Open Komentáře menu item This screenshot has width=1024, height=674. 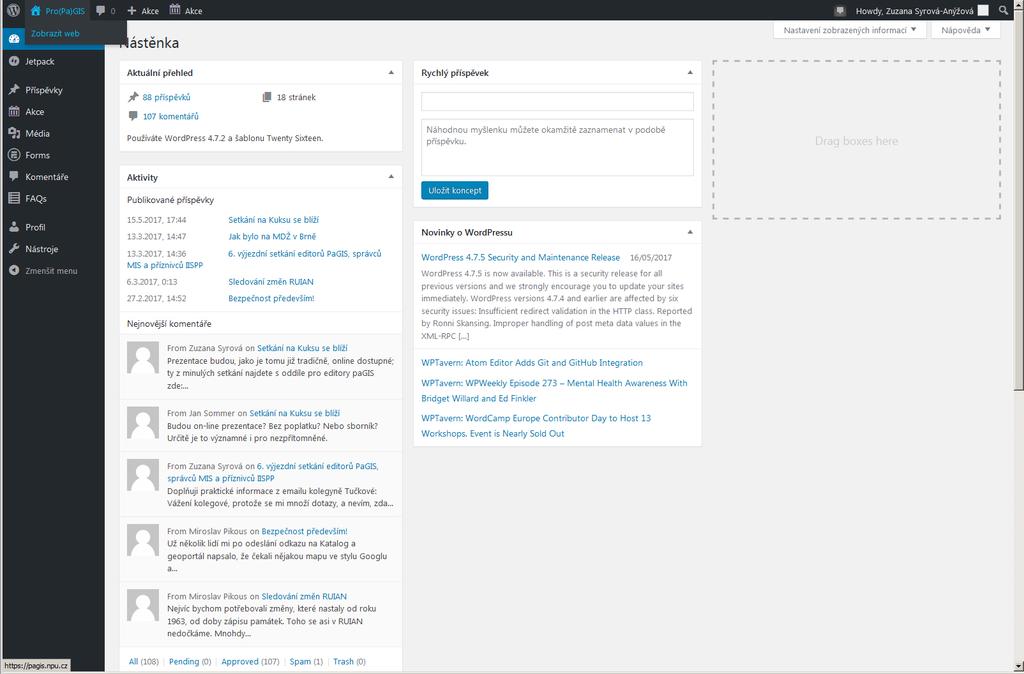click(x=46, y=176)
